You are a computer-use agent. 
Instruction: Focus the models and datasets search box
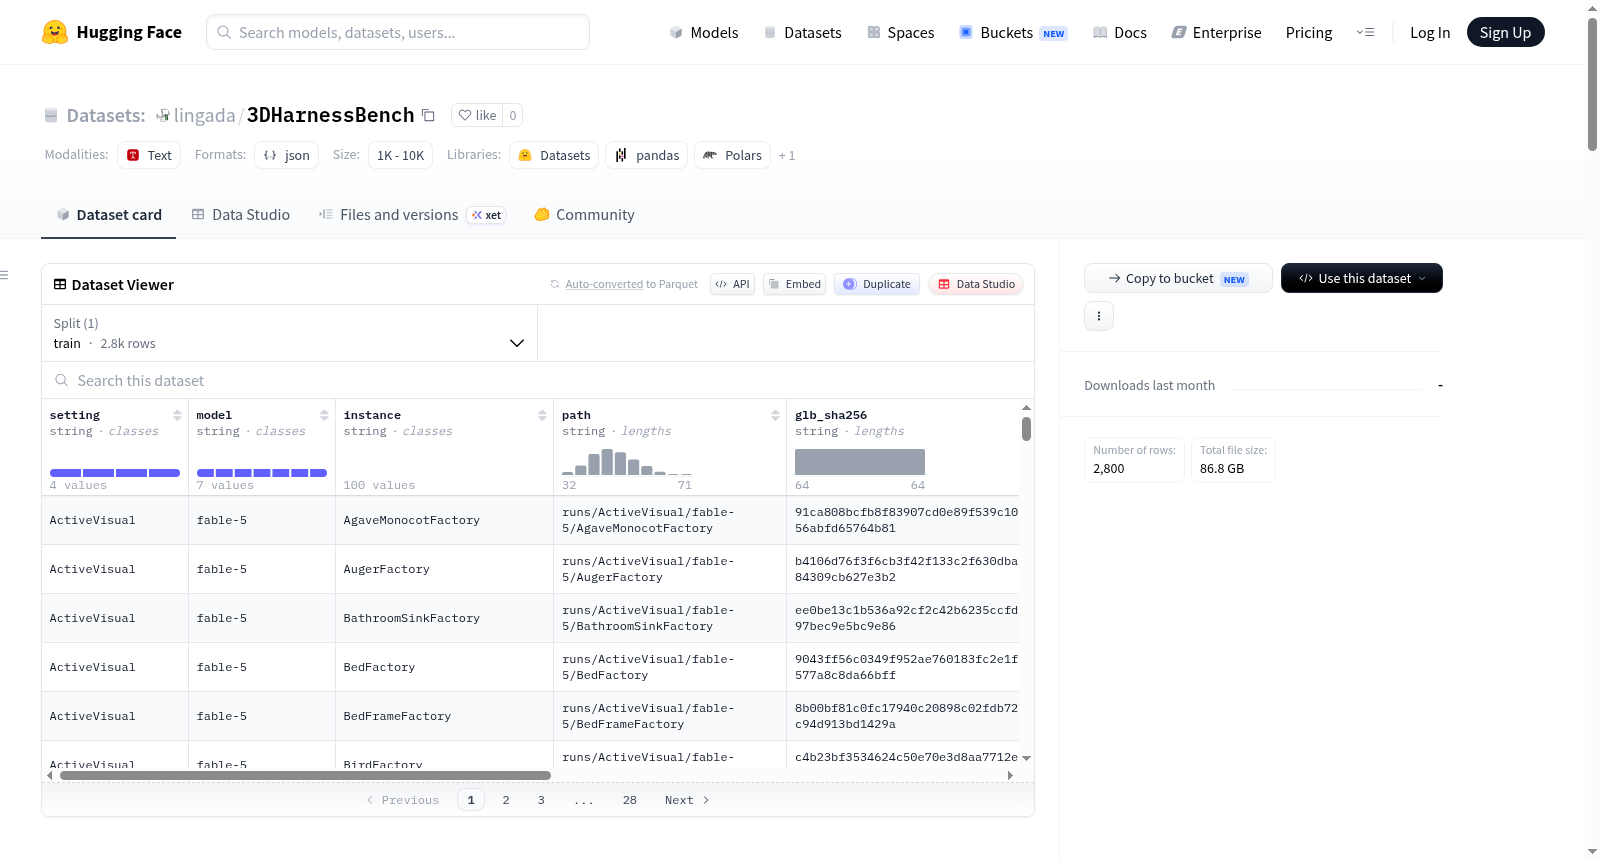tap(398, 32)
